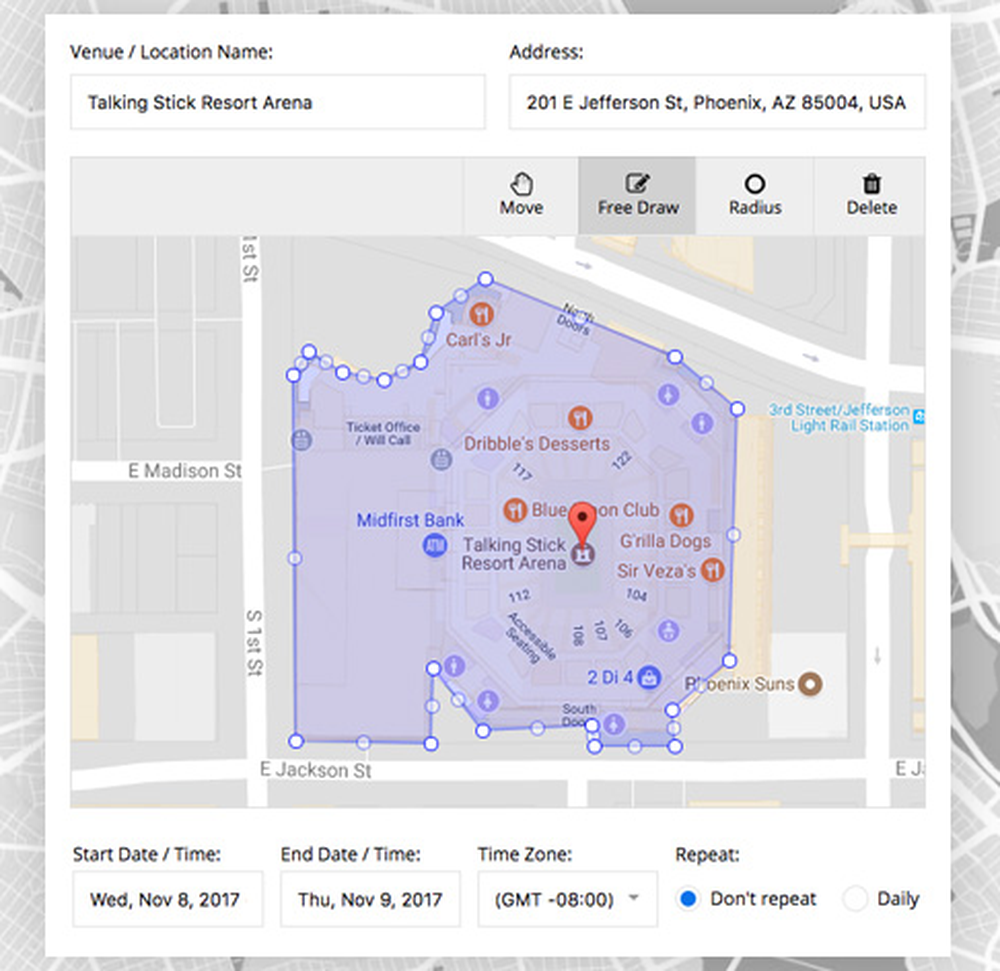Screen dimensions: 1000x971
Task: Click the E Jackson St label
Action: point(316,770)
